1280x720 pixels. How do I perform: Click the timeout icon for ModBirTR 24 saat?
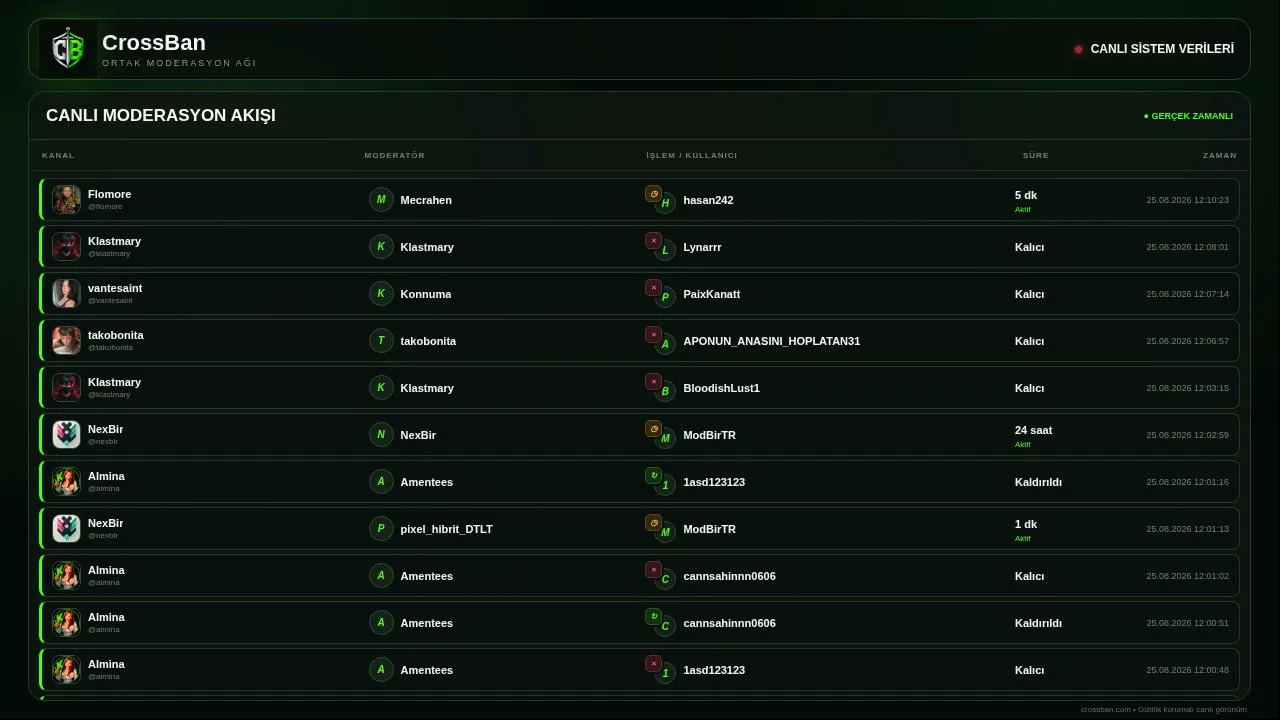coord(653,429)
